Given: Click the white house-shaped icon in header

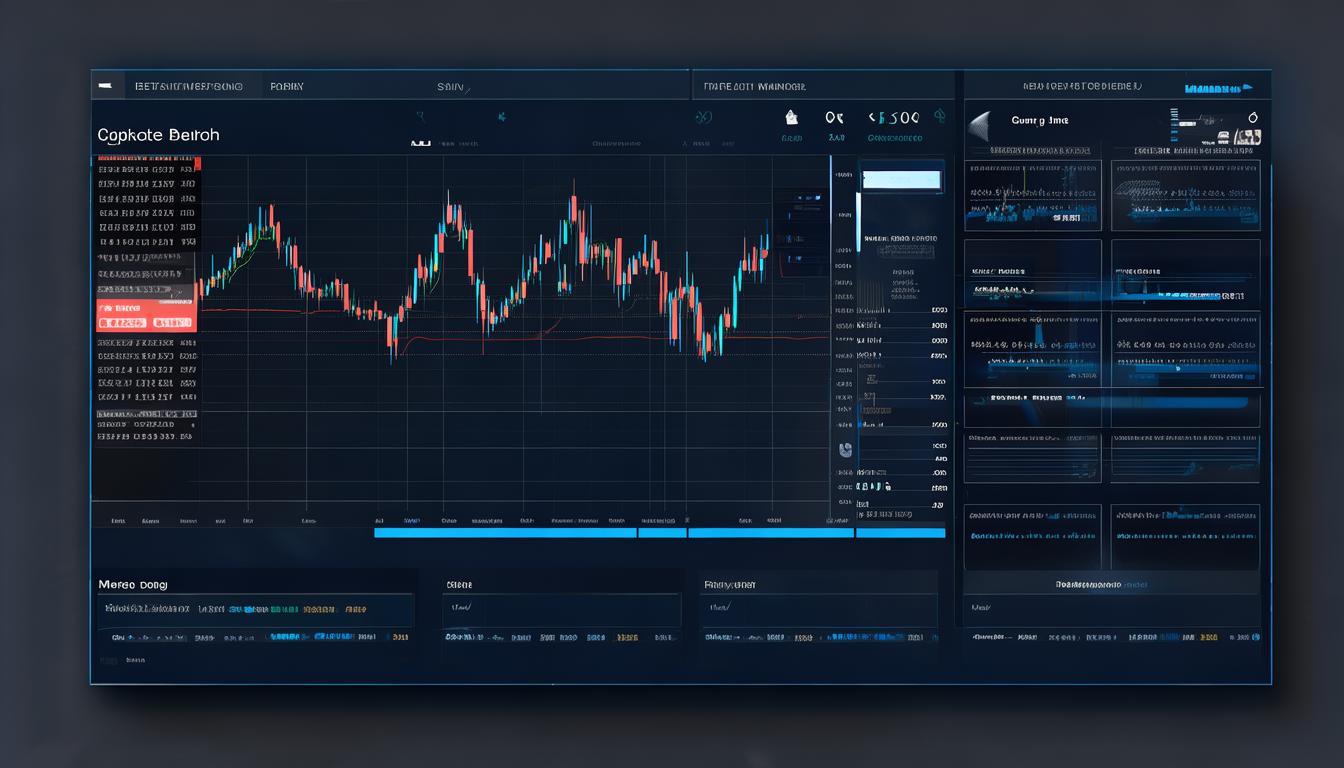Looking at the screenshot, I should click(792, 117).
